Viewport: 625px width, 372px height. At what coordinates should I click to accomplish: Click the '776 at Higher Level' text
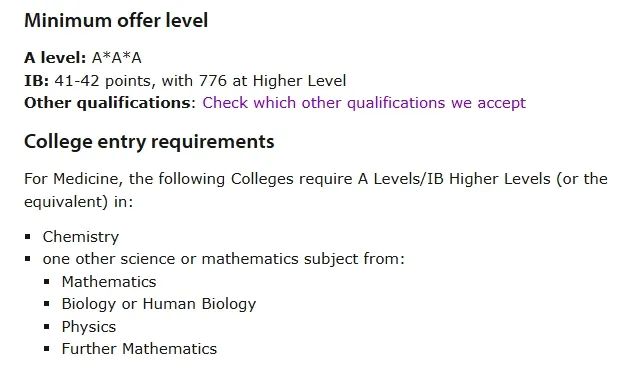click(x=272, y=81)
